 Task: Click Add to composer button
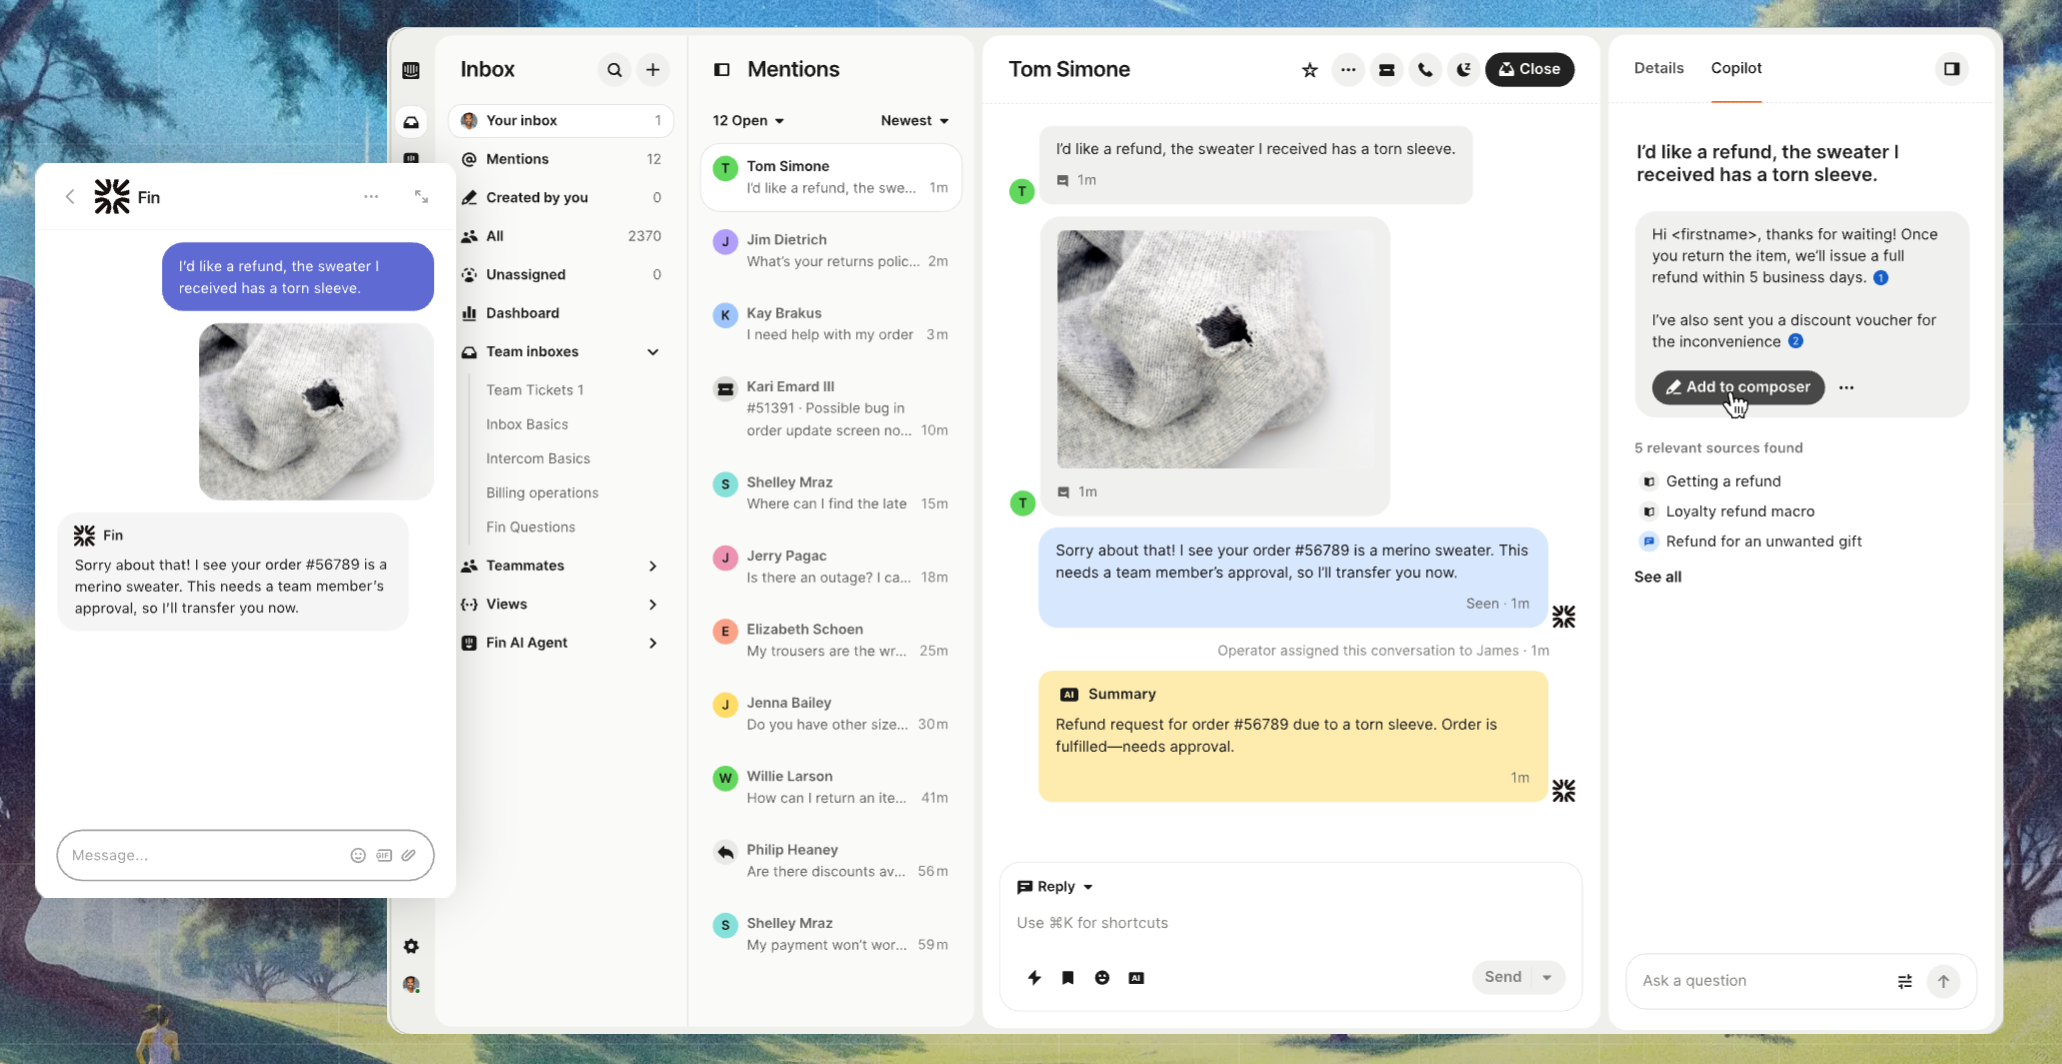click(1738, 387)
